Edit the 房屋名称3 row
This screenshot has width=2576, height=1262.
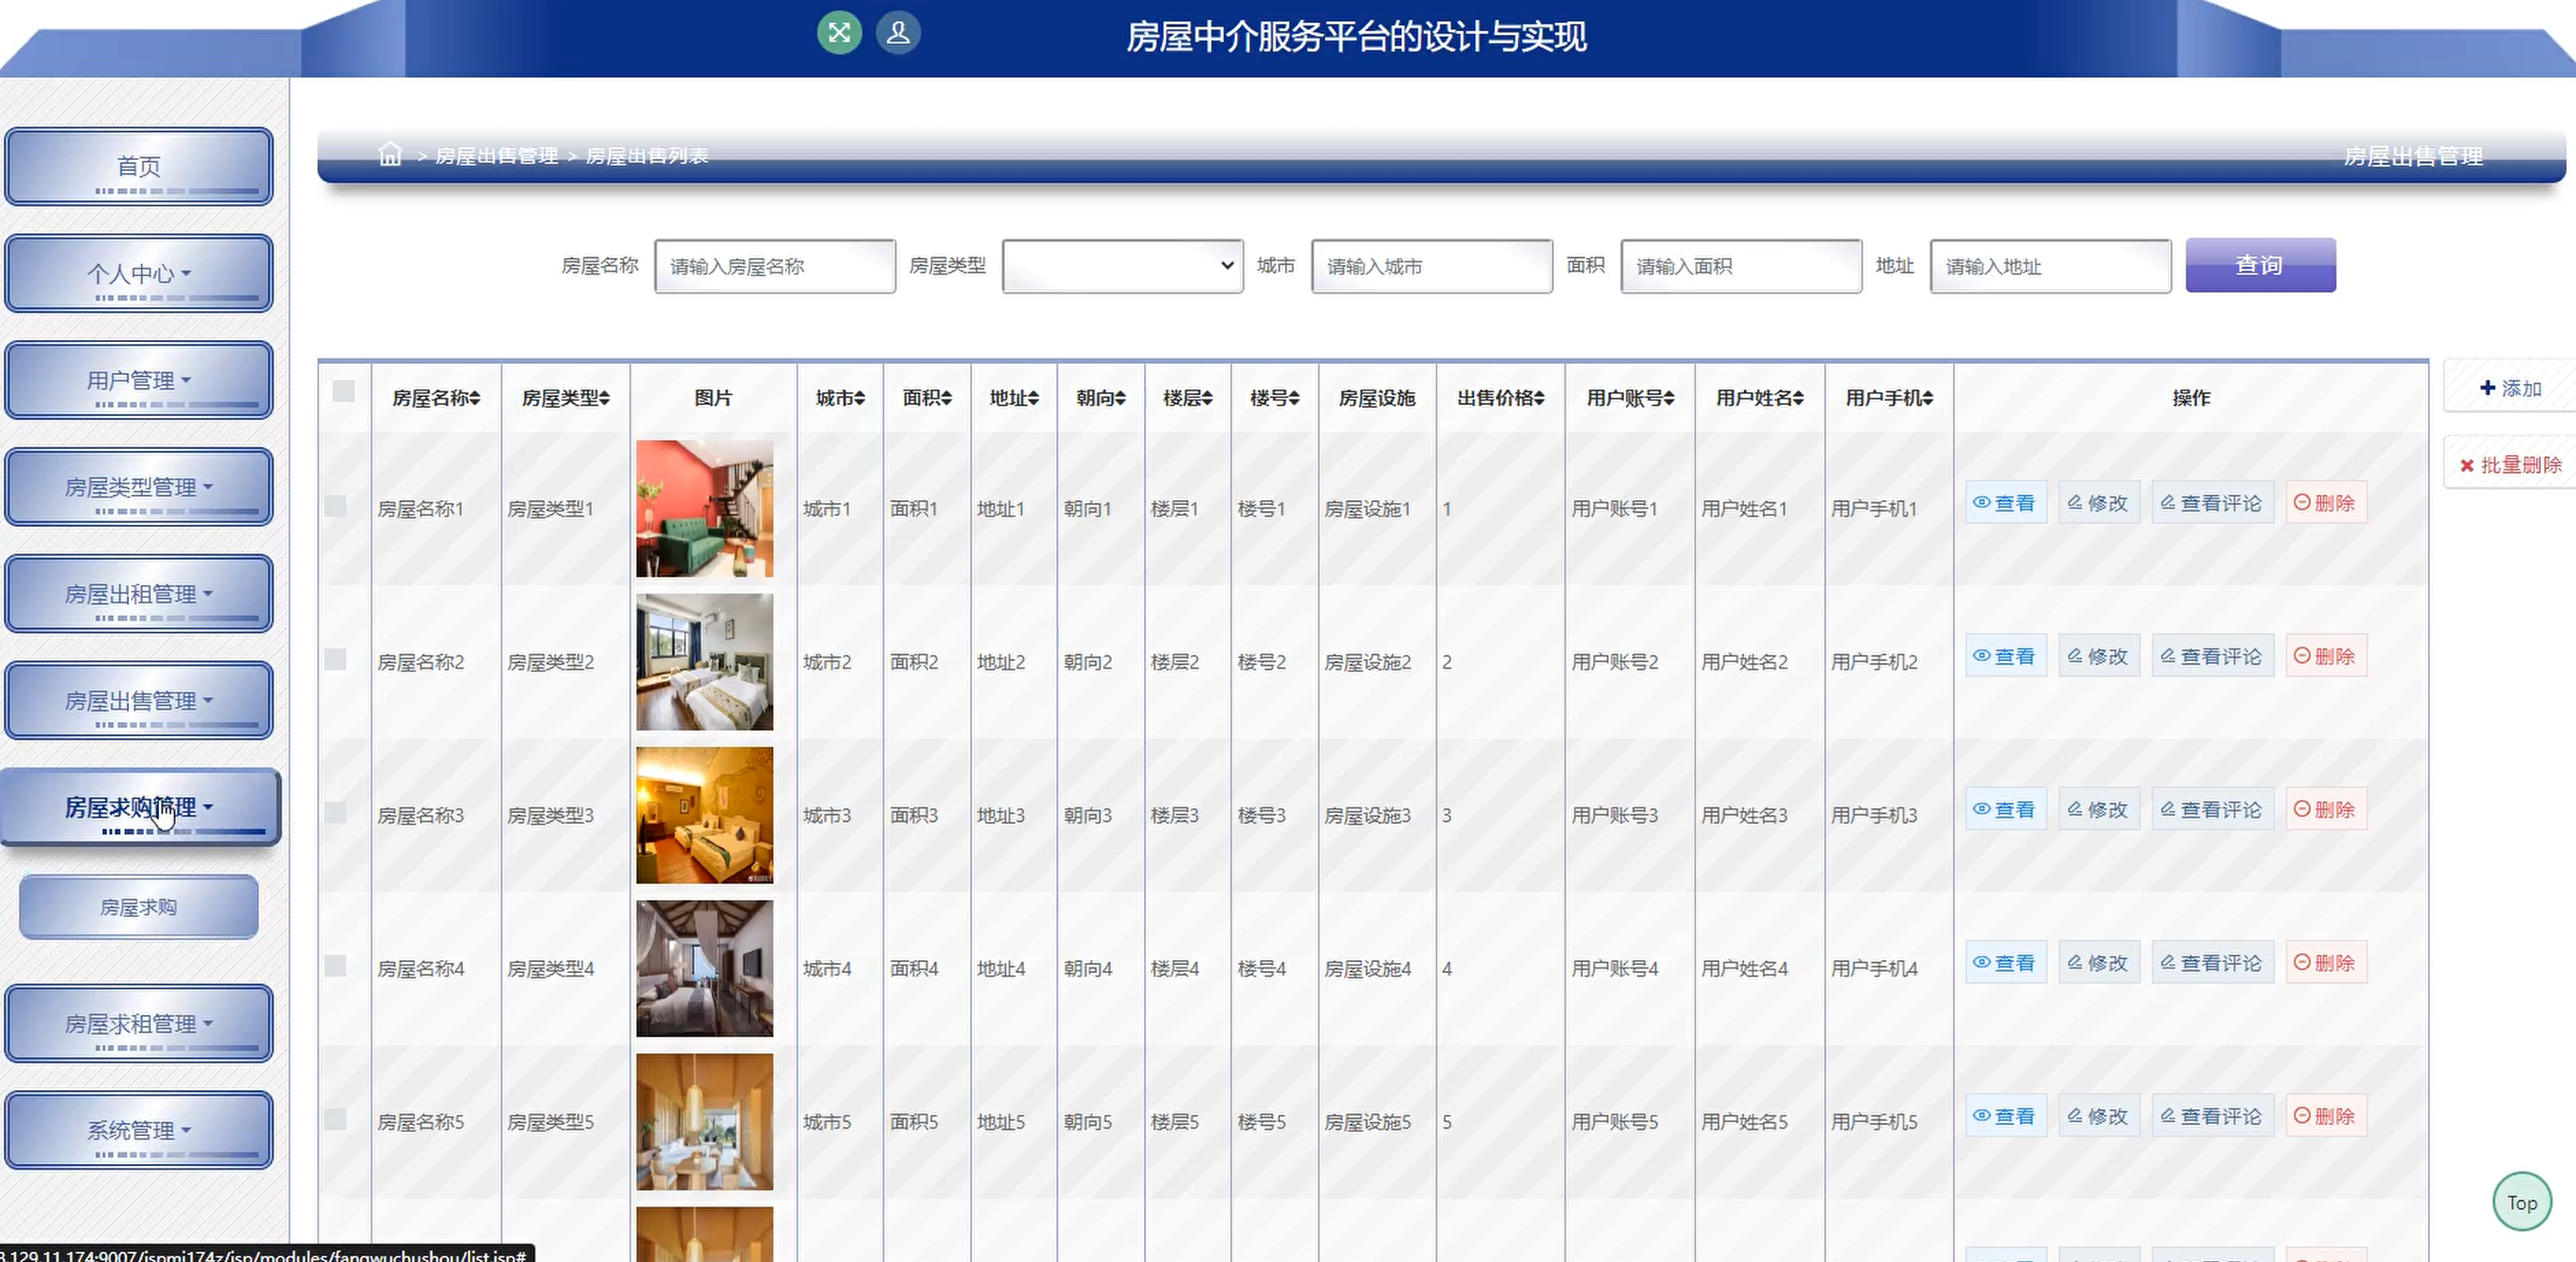pyautogui.click(x=2098, y=809)
